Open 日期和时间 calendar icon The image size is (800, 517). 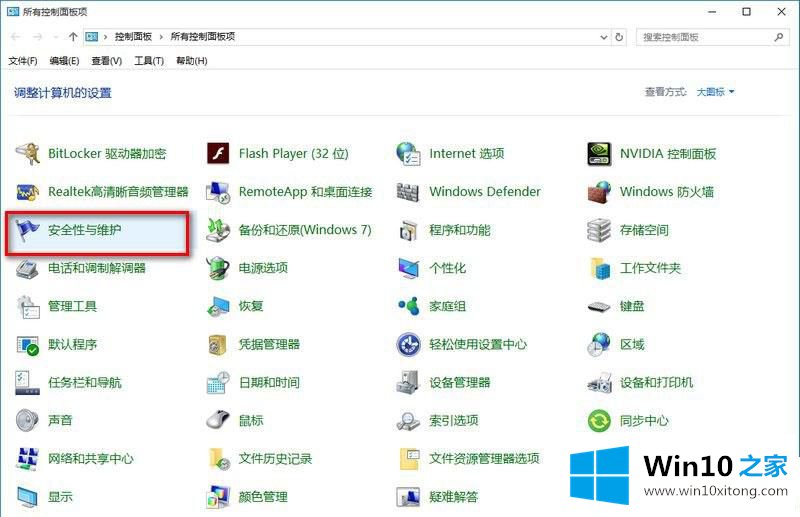(218, 383)
